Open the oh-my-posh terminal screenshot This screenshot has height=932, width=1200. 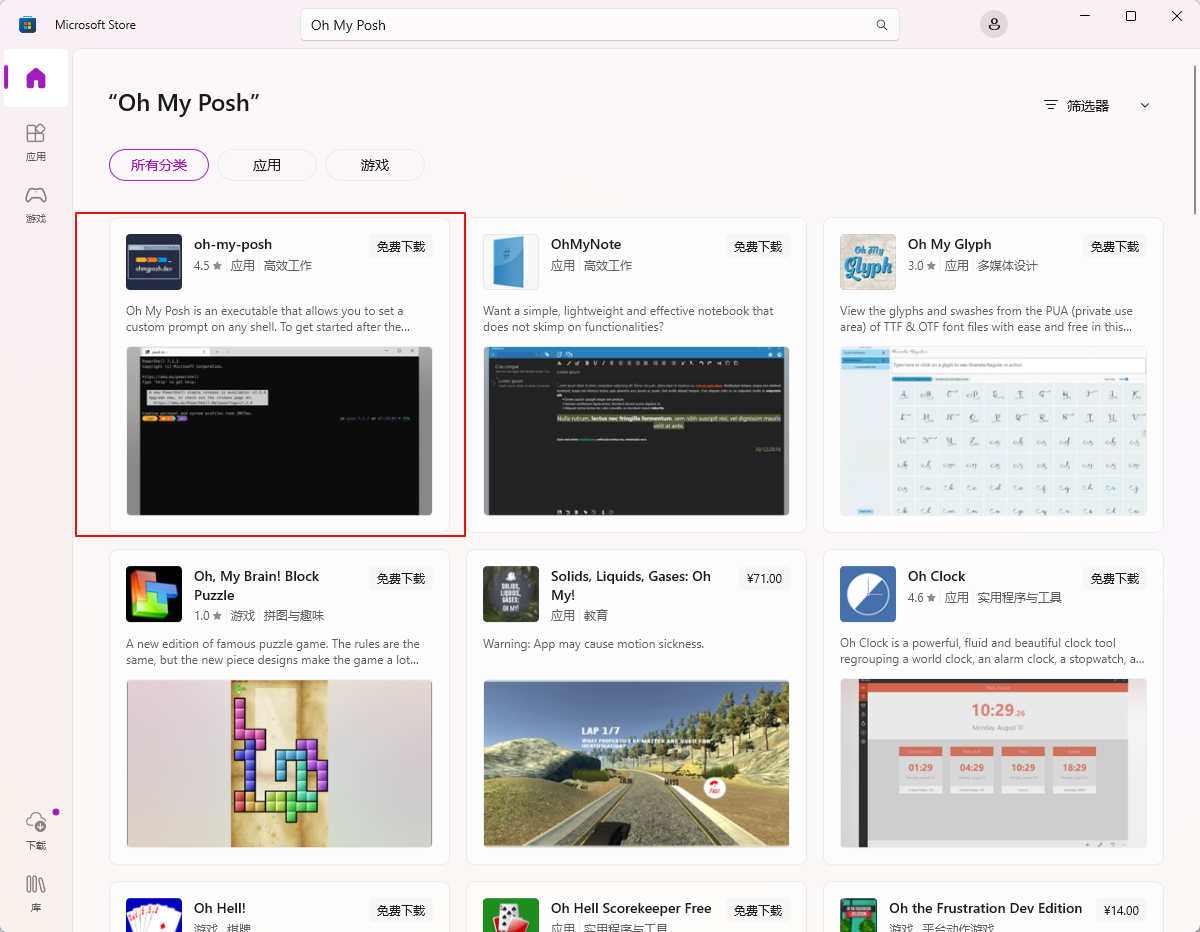[x=279, y=431]
